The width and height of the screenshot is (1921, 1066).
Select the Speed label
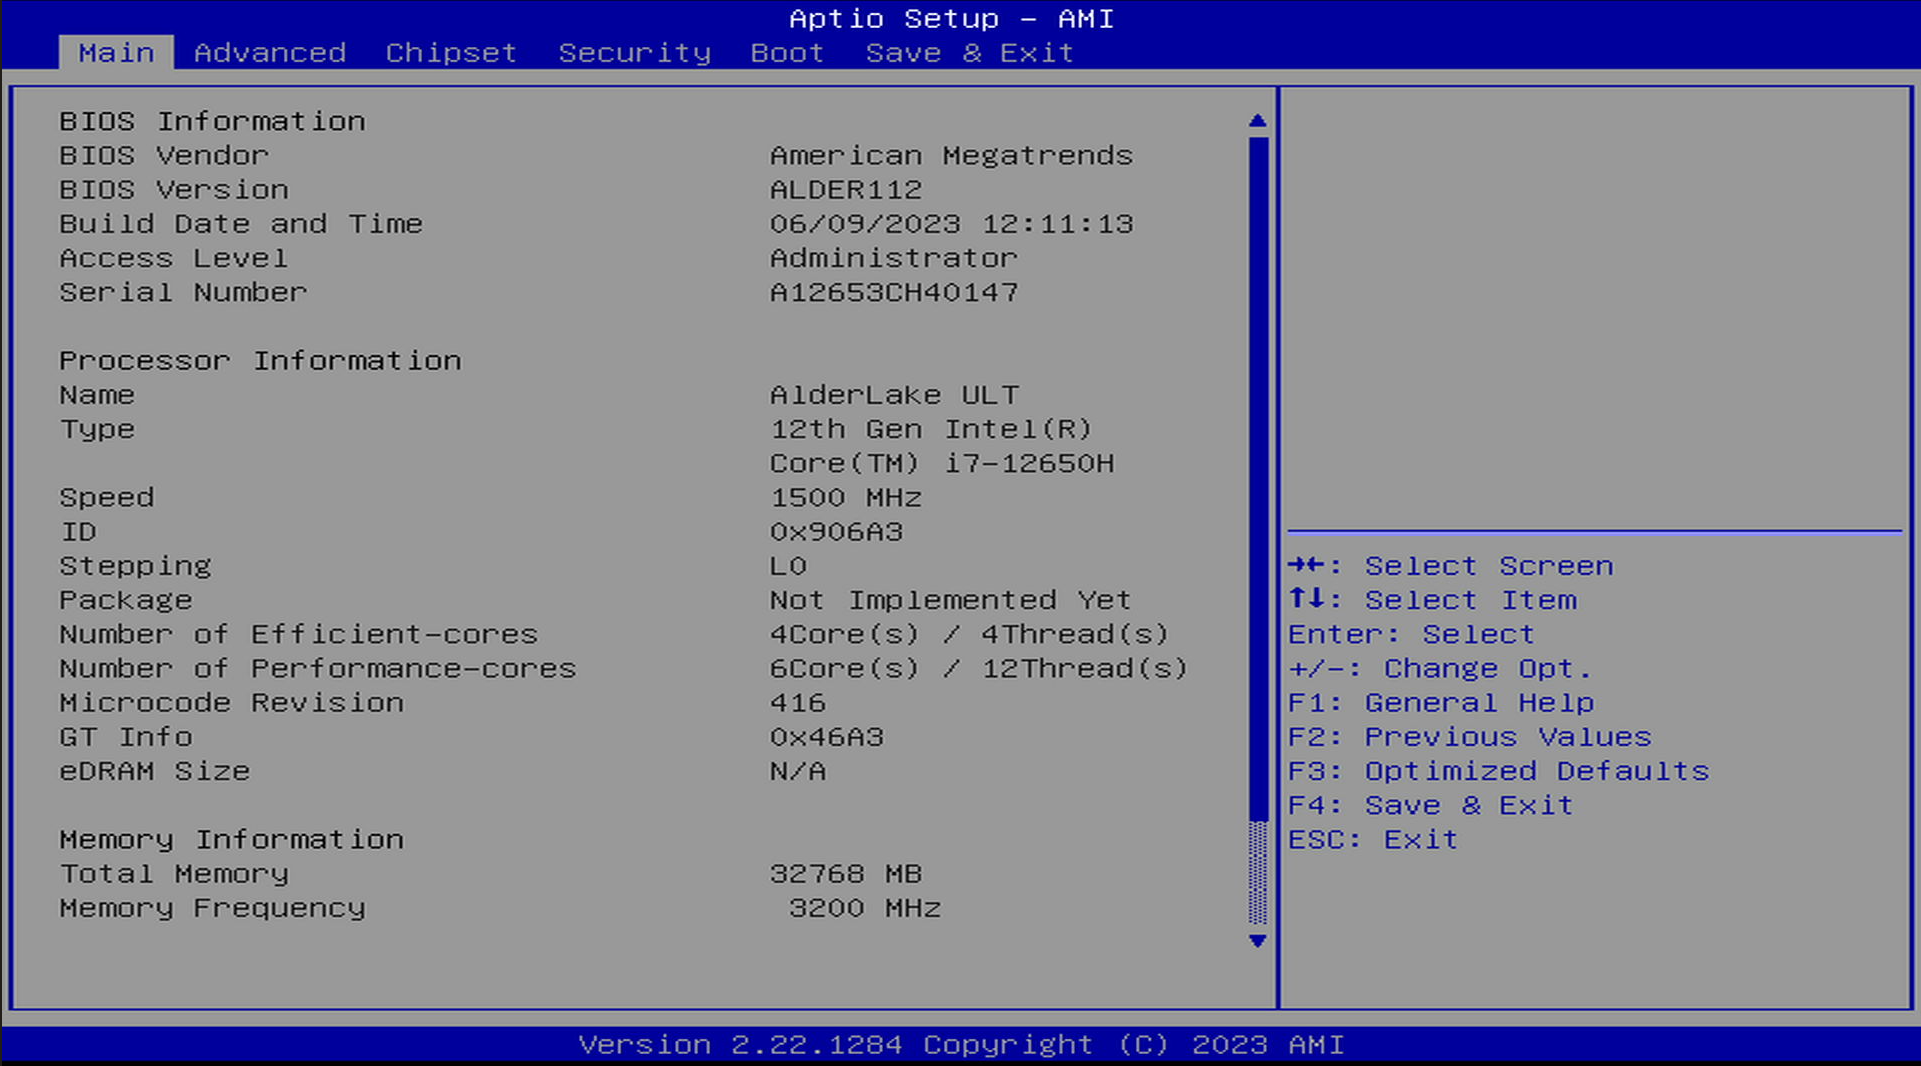coord(107,497)
